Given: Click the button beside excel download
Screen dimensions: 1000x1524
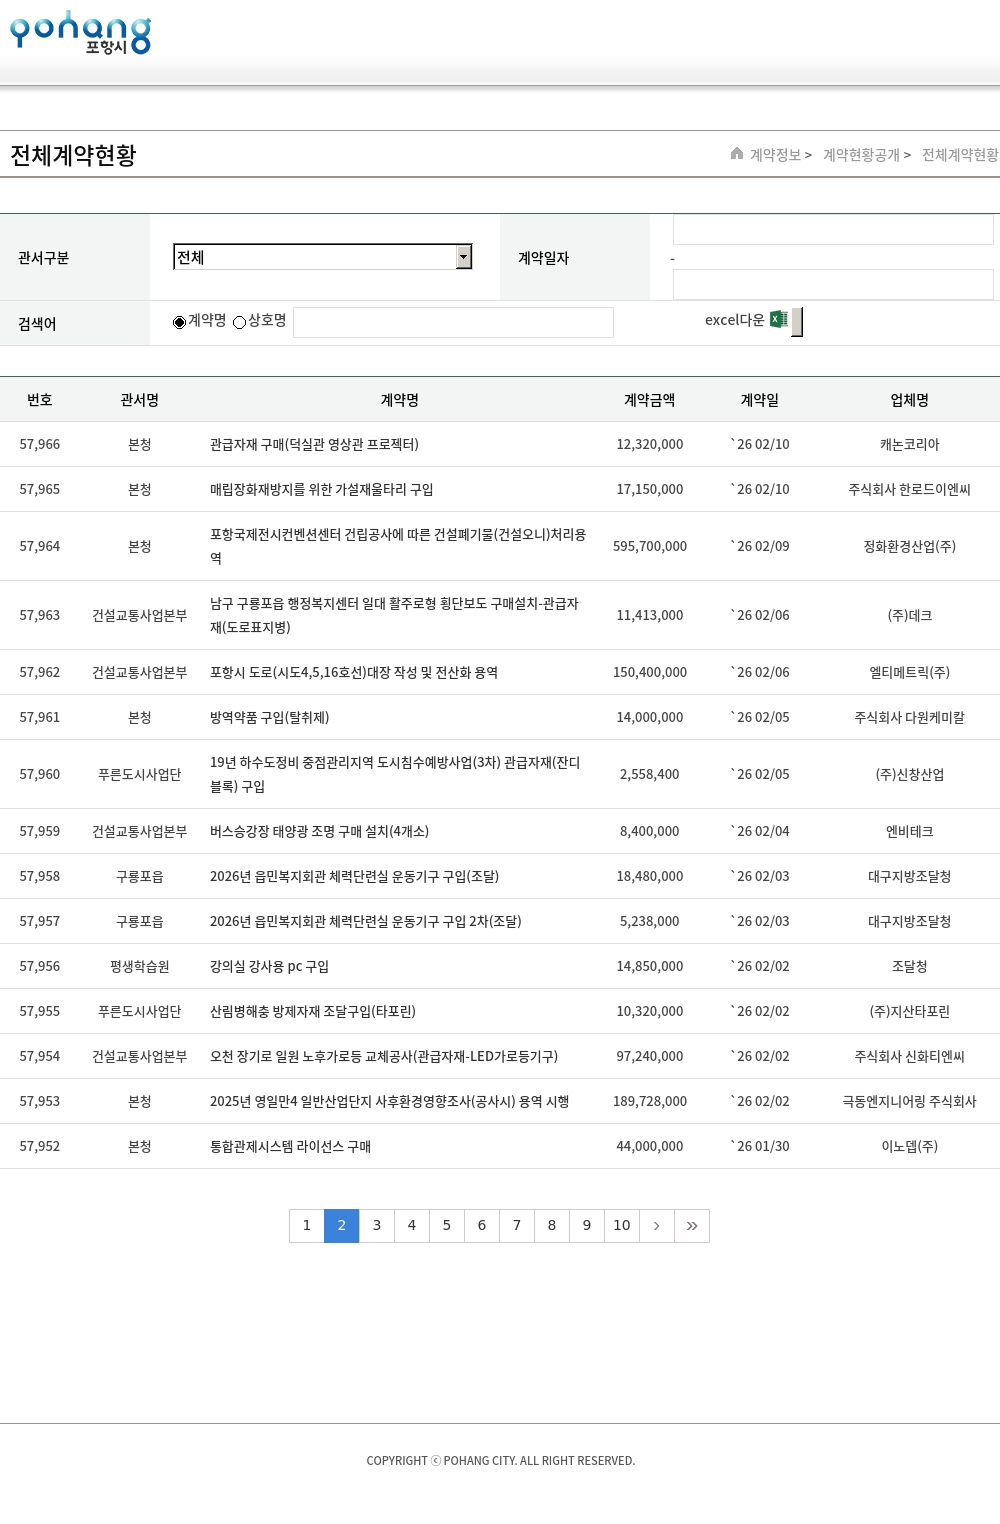Looking at the screenshot, I should point(797,322).
